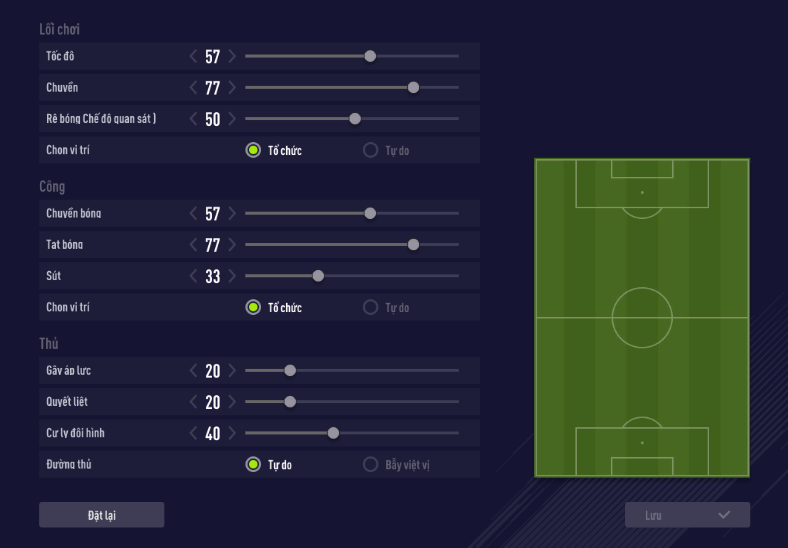Increase the Sút value with right arrow

pyautogui.click(x=232, y=276)
